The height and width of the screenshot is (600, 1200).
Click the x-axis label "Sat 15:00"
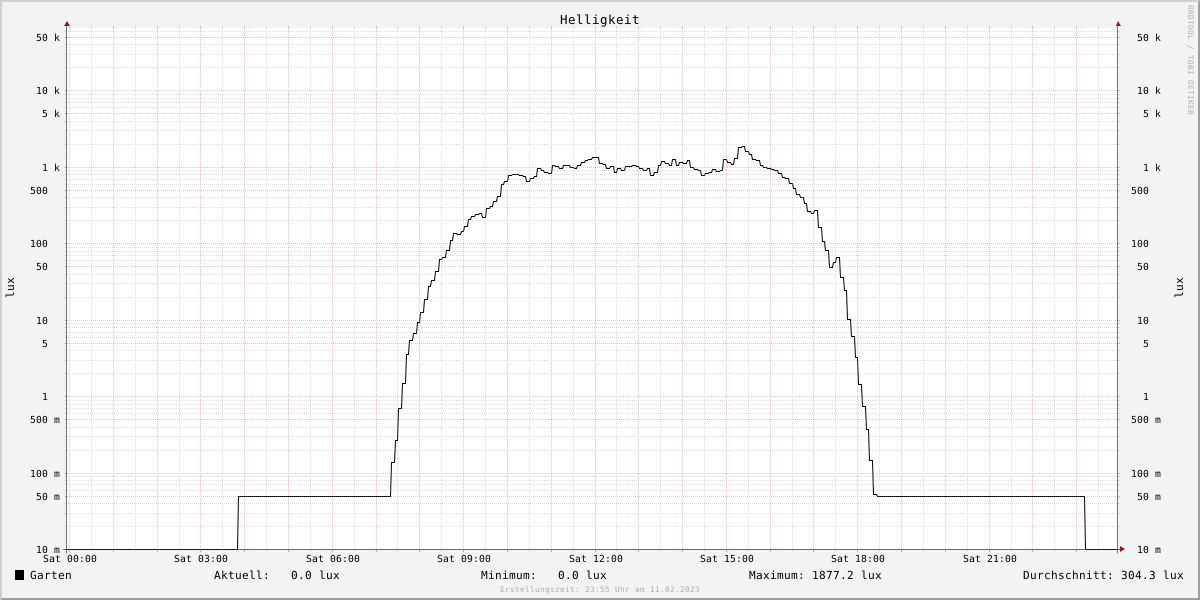tap(727, 559)
